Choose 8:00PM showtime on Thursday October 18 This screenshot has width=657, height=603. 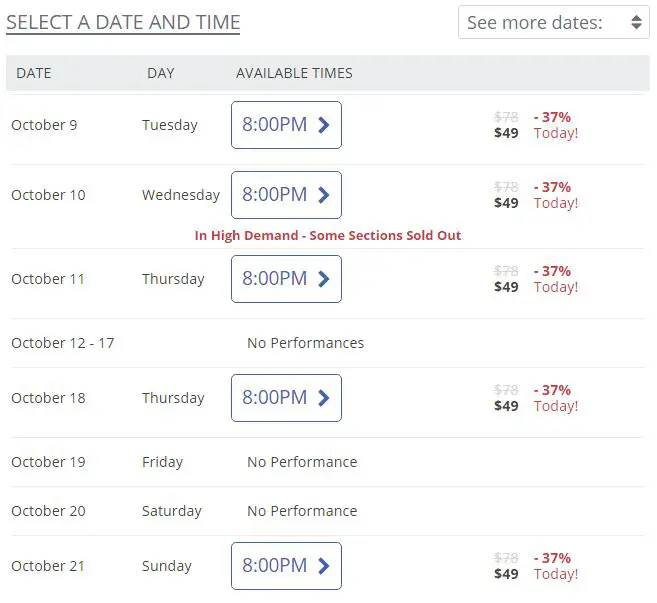pos(286,398)
